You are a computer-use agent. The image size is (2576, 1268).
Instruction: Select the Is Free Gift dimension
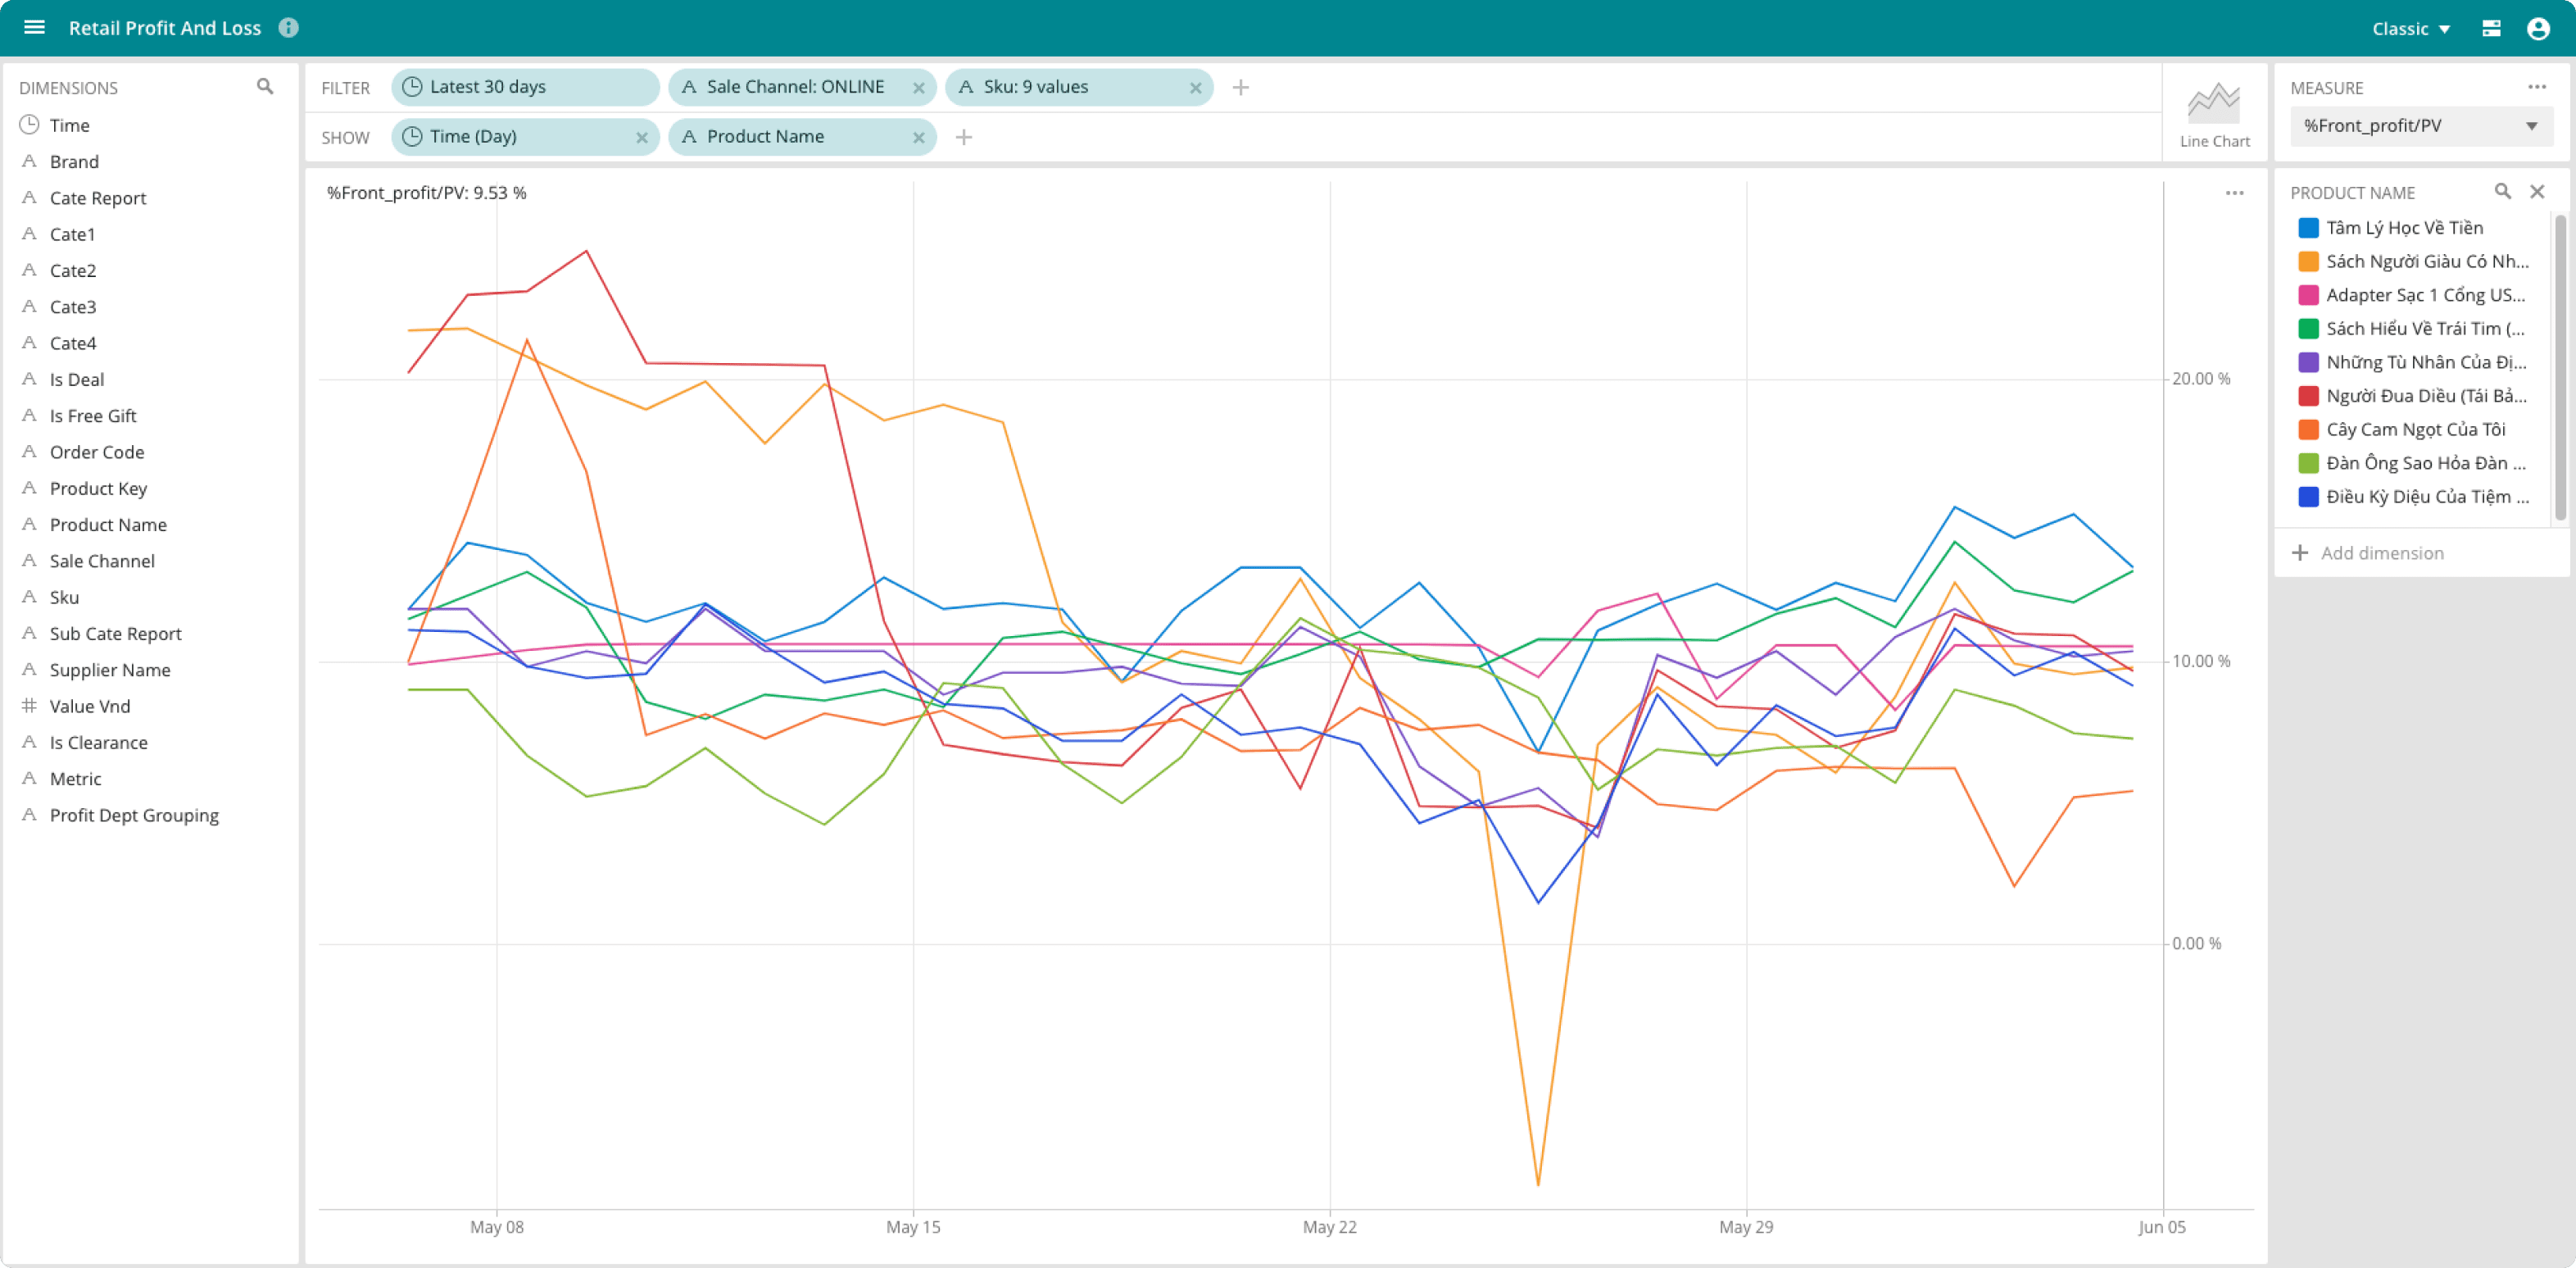[x=150, y=416]
